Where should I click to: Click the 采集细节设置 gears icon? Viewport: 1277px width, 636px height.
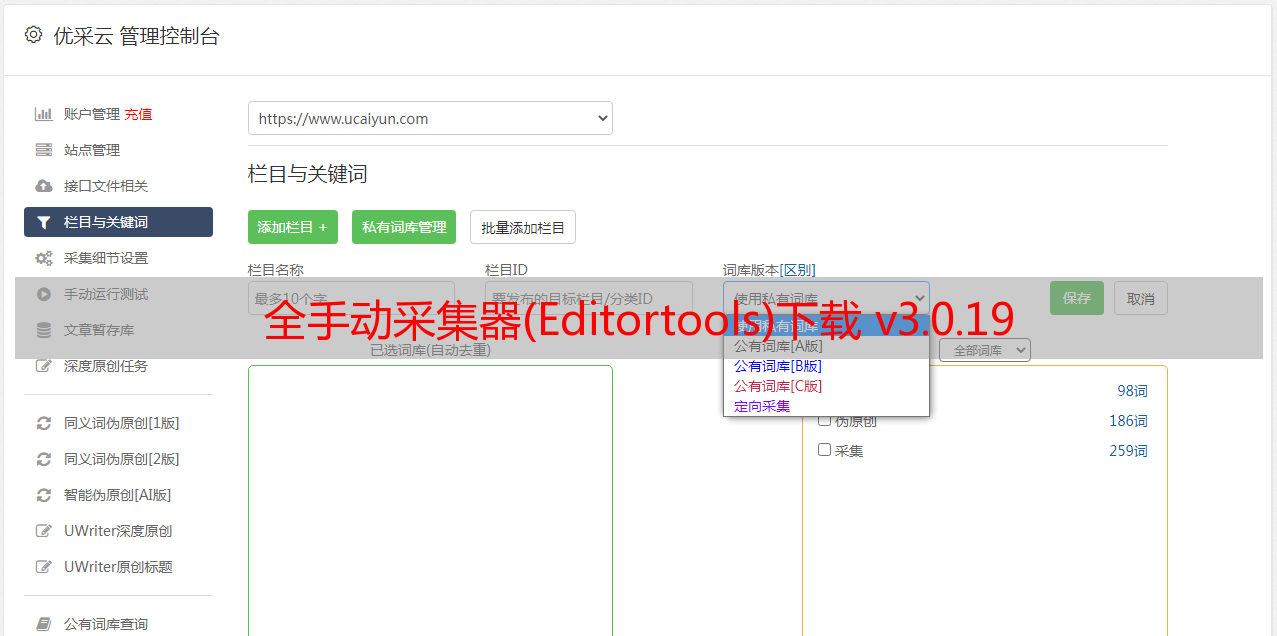44,258
